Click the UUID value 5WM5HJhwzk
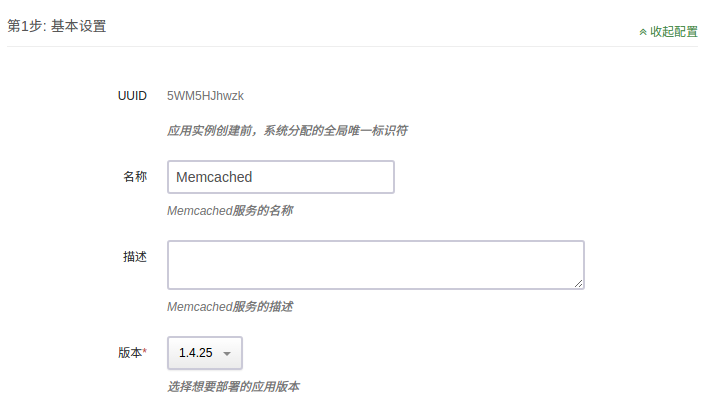 (205, 96)
